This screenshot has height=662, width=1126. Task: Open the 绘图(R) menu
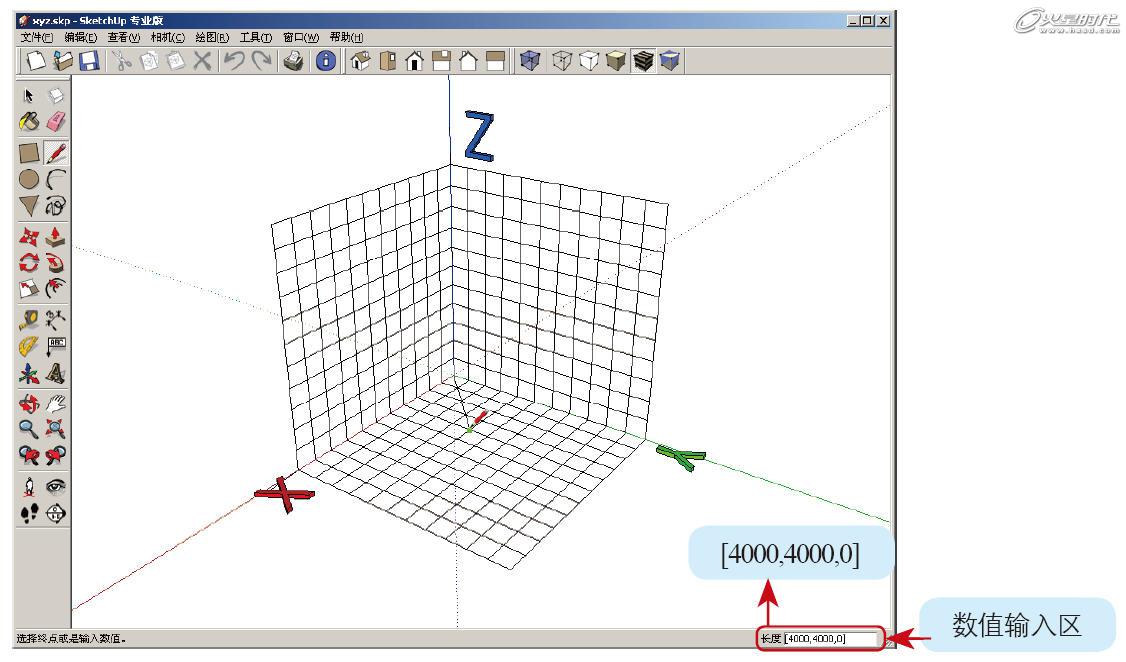pyautogui.click(x=212, y=37)
